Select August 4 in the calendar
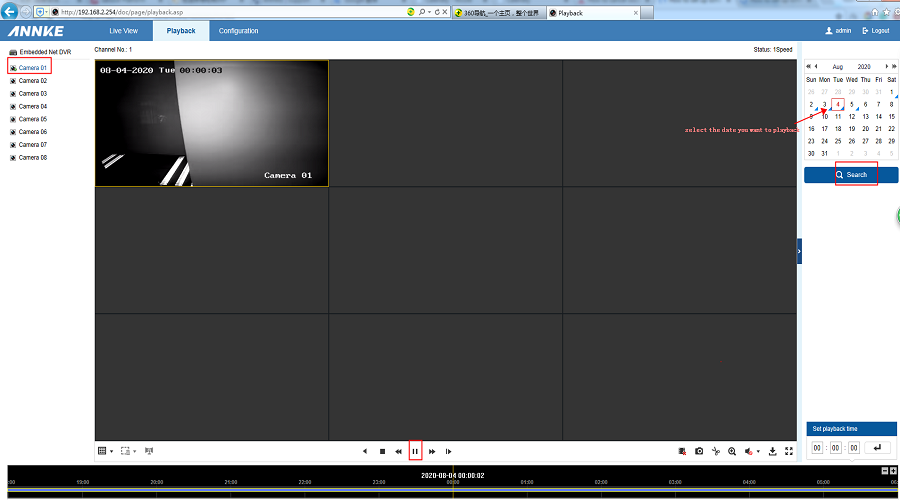 (838, 104)
